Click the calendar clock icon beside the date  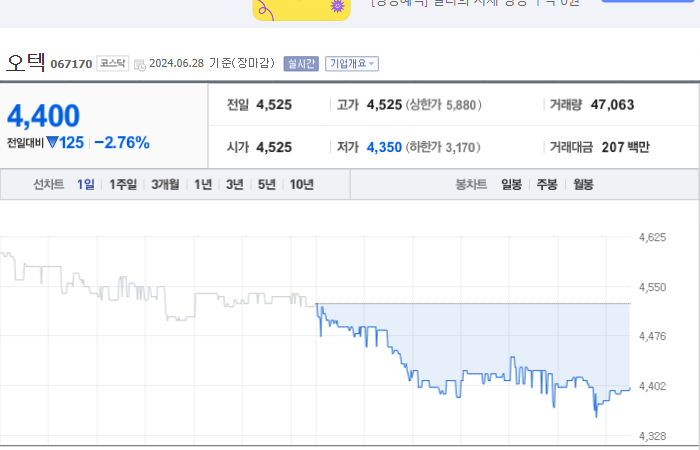click(x=140, y=65)
